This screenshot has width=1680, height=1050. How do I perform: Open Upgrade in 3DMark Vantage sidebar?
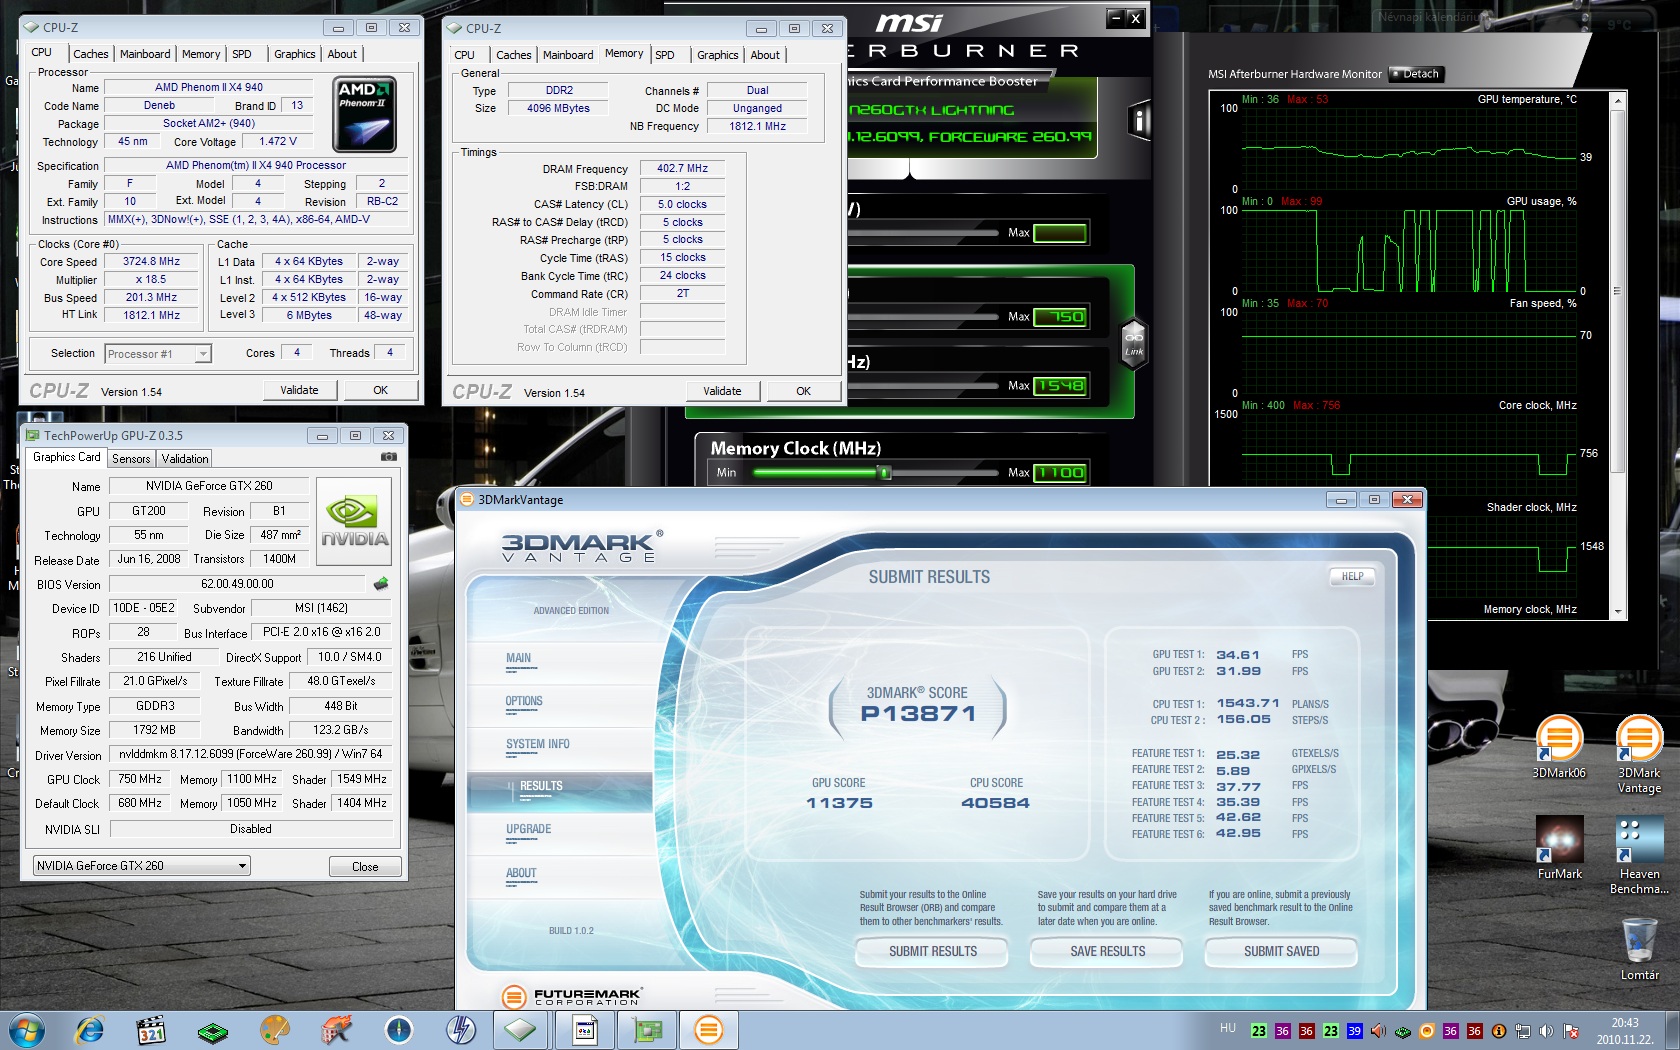[529, 829]
